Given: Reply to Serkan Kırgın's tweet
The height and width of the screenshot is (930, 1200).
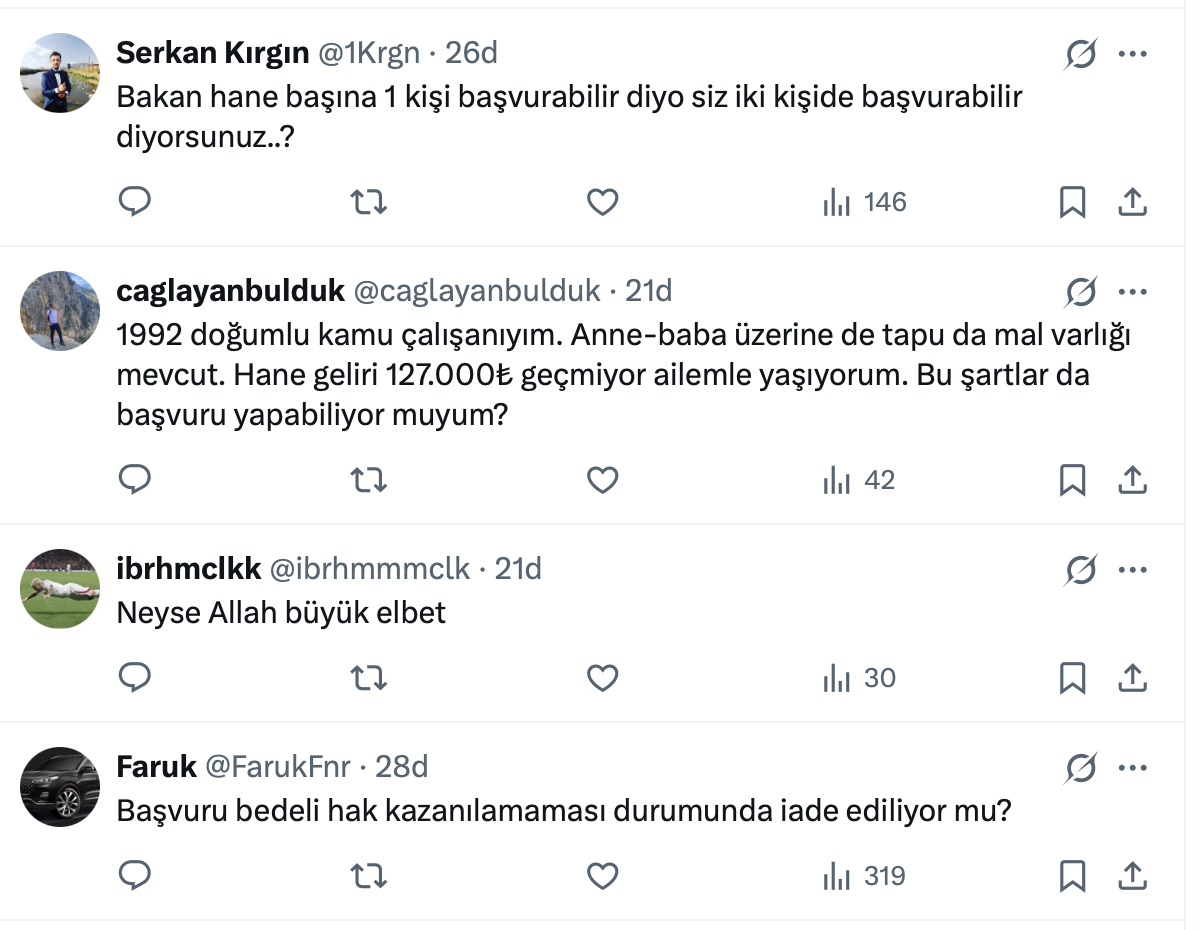Looking at the screenshot, I should tap(135, 202).
